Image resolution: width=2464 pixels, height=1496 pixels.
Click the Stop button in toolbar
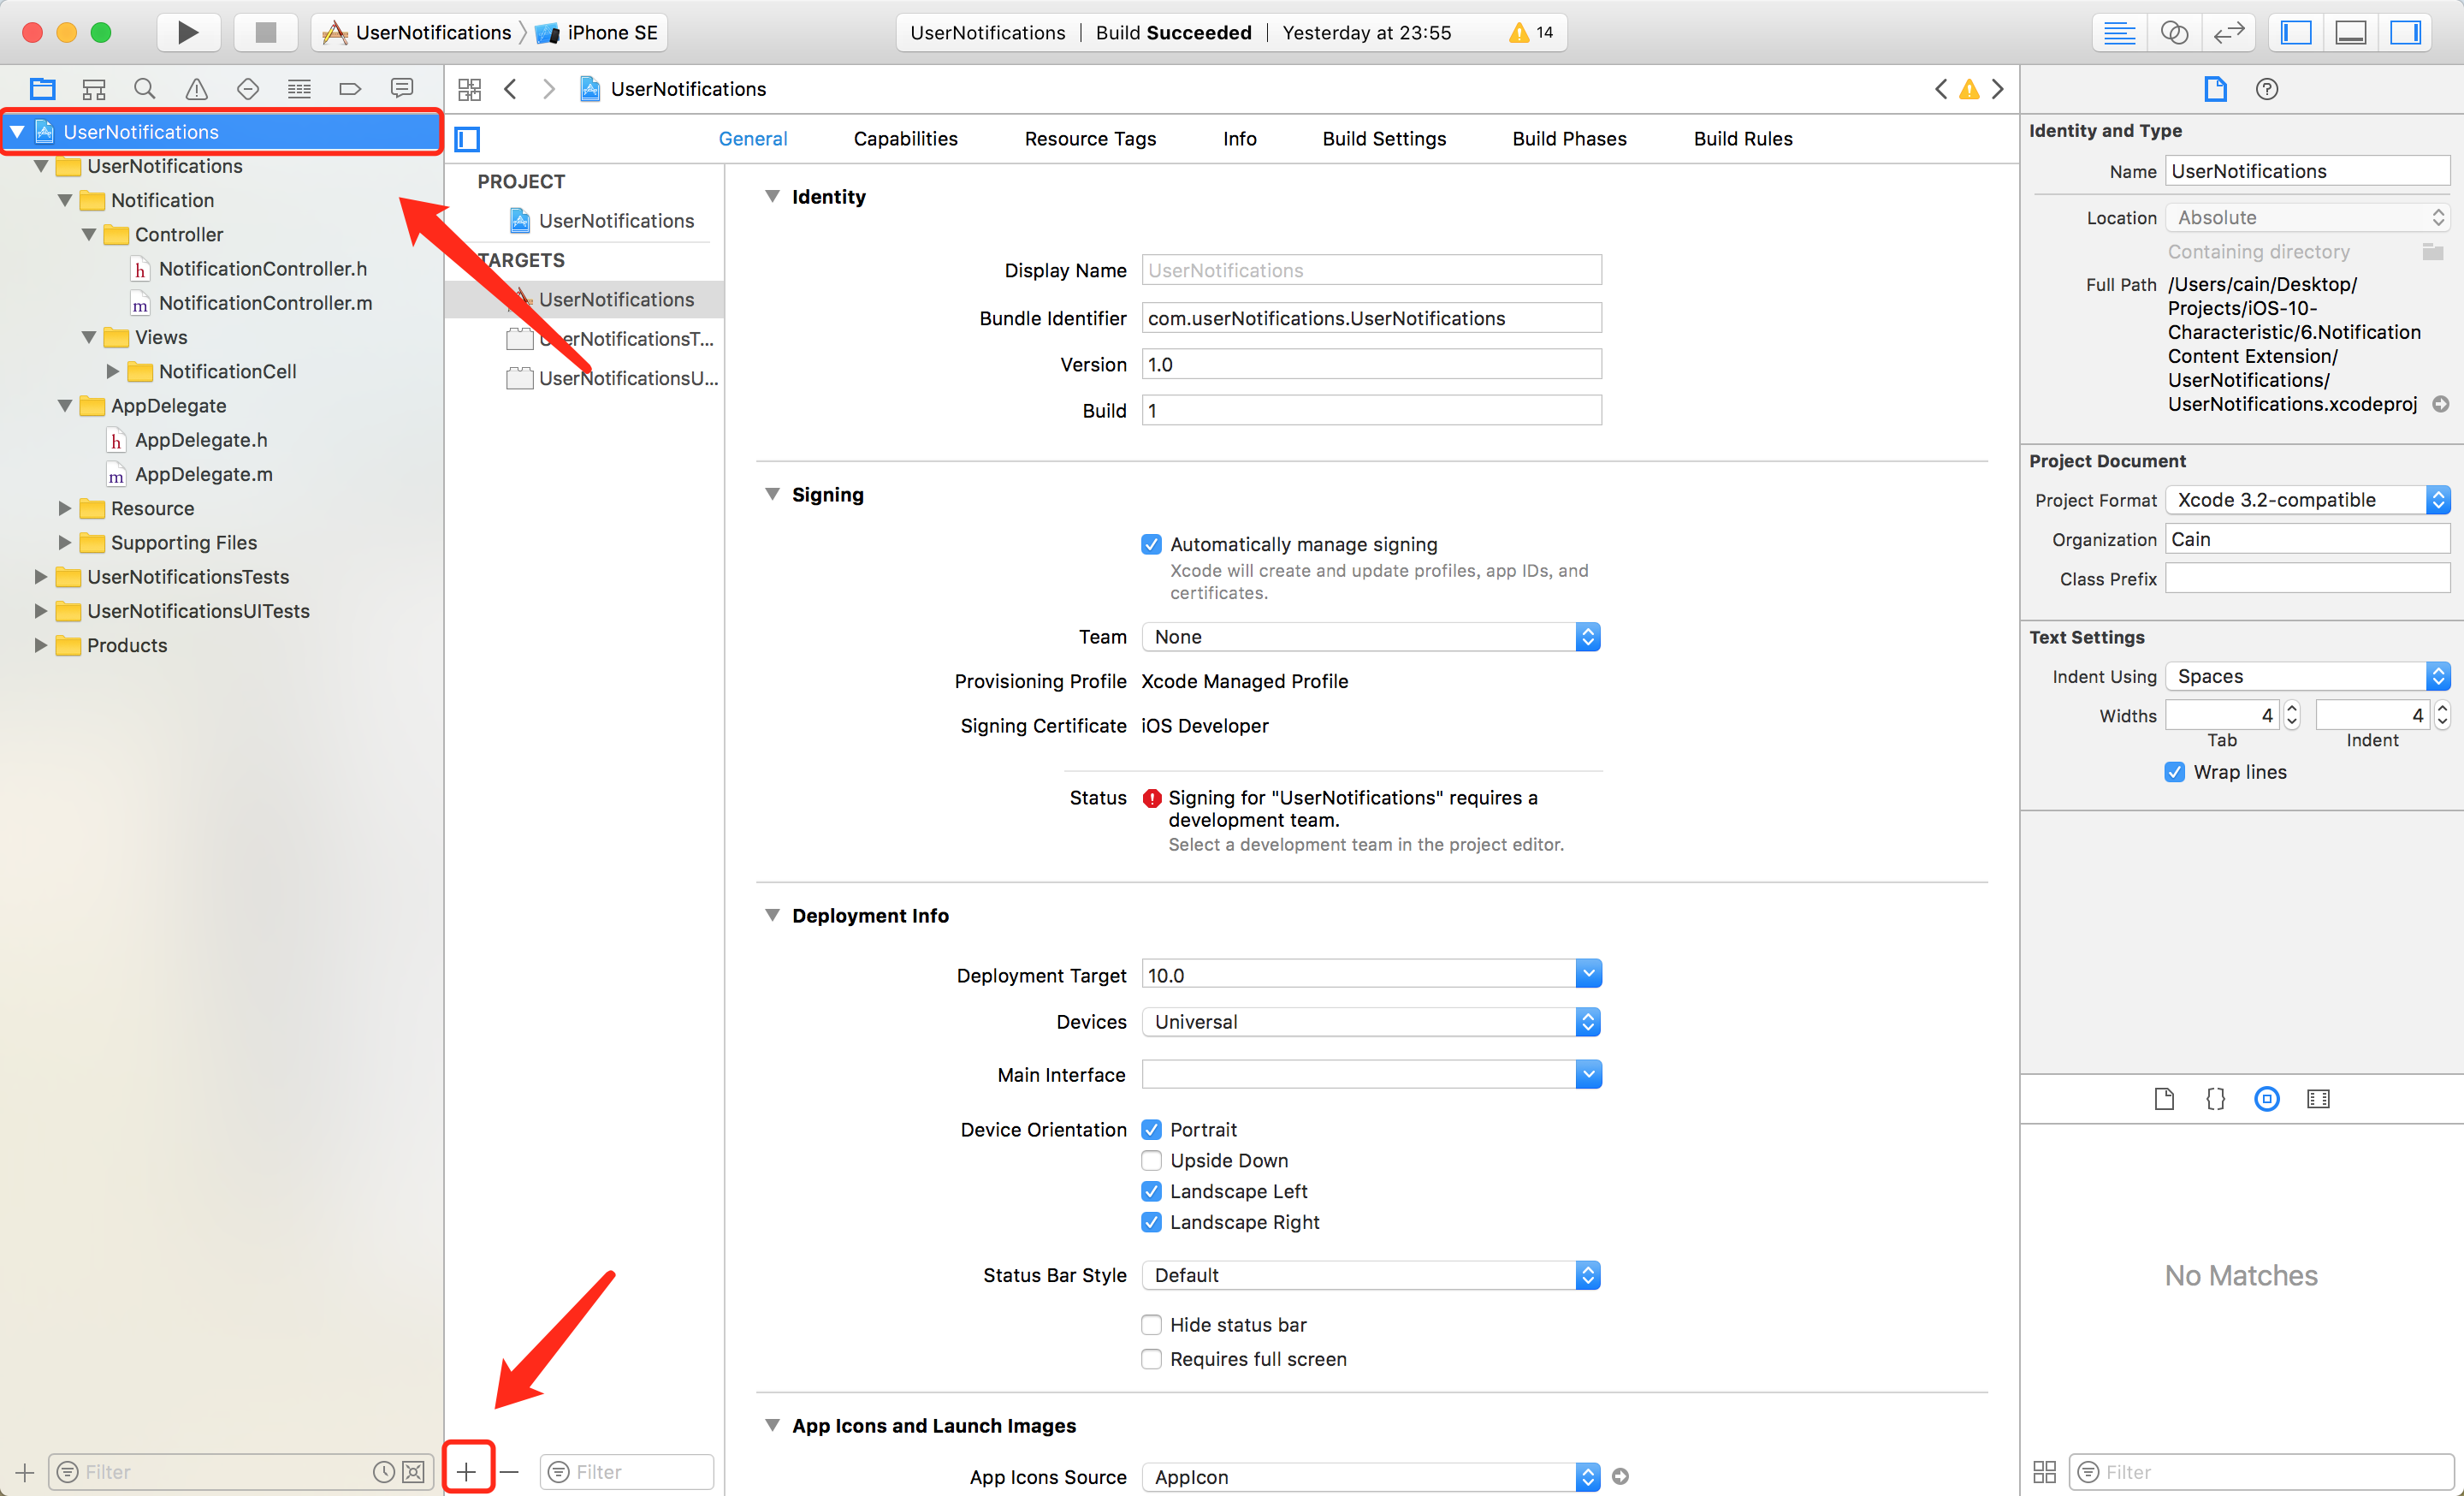[x=265, y=32]
